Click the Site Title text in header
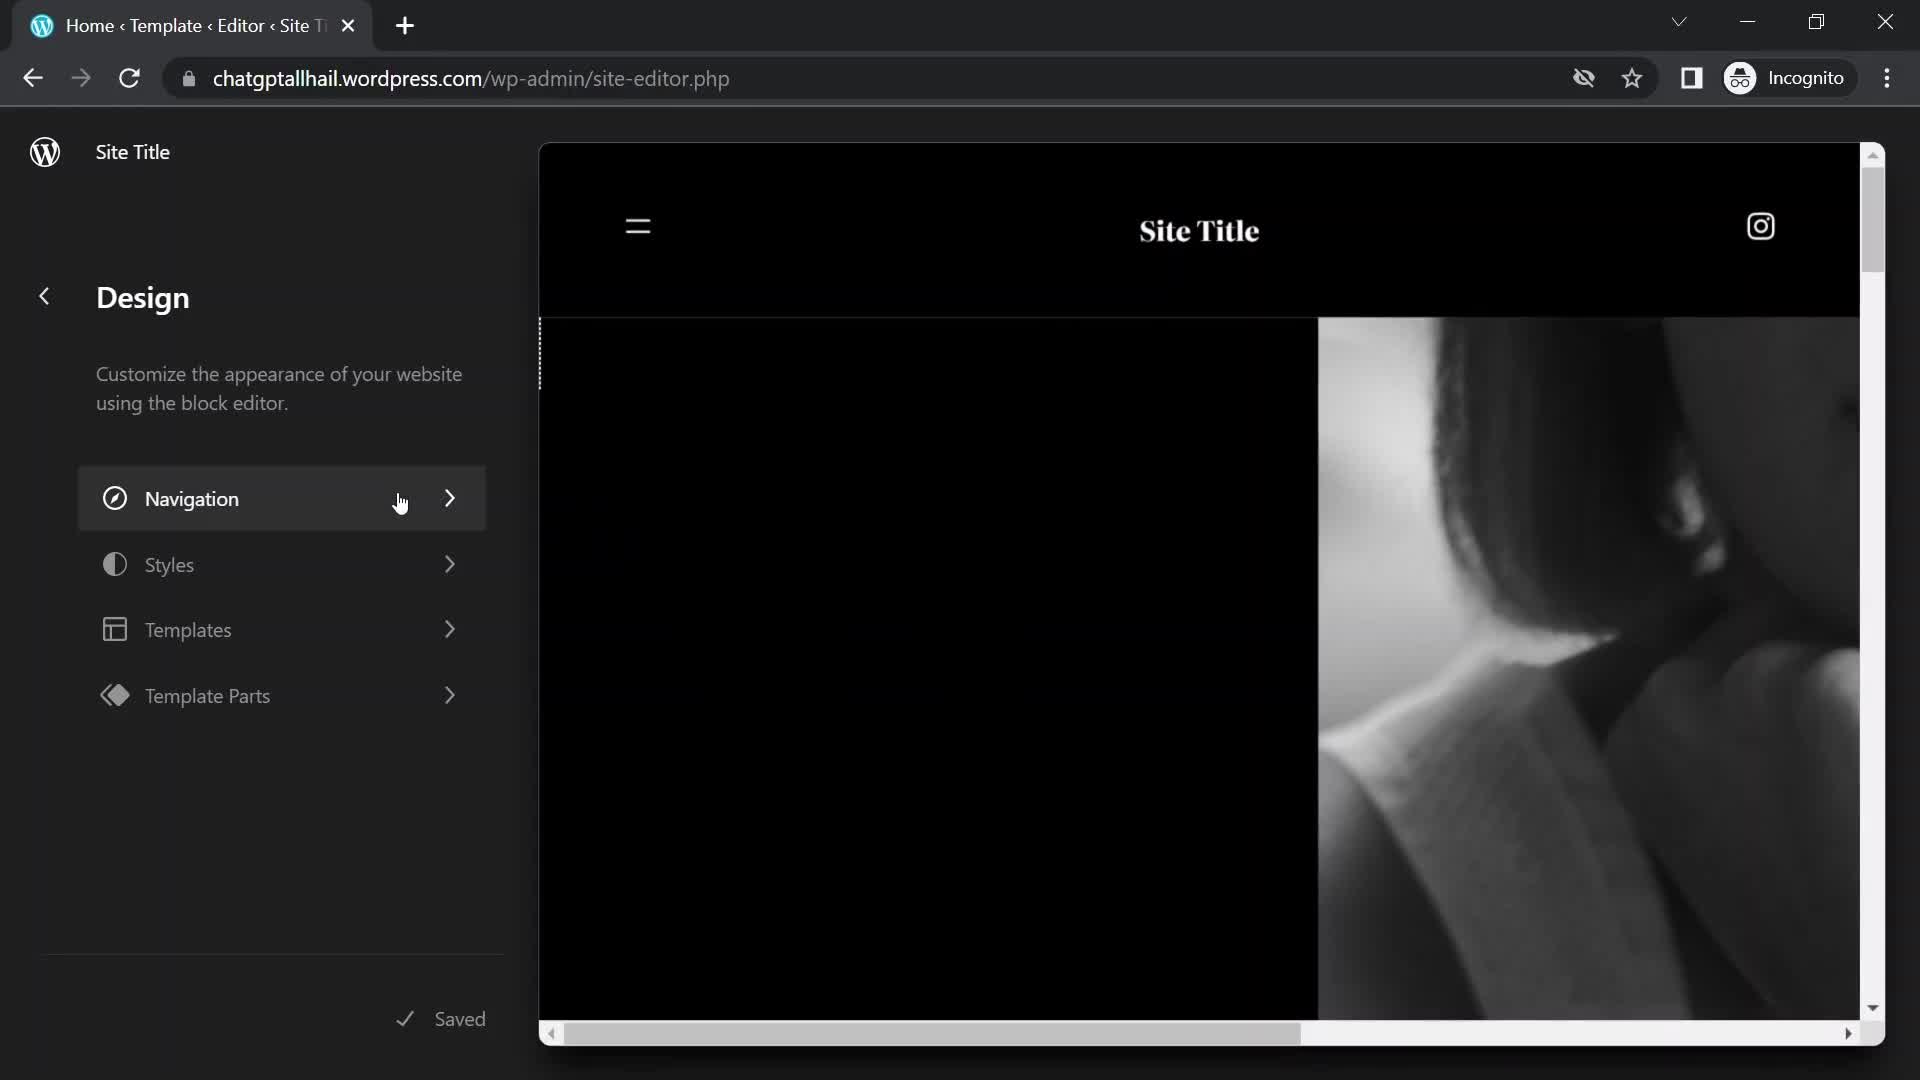 1197,229
